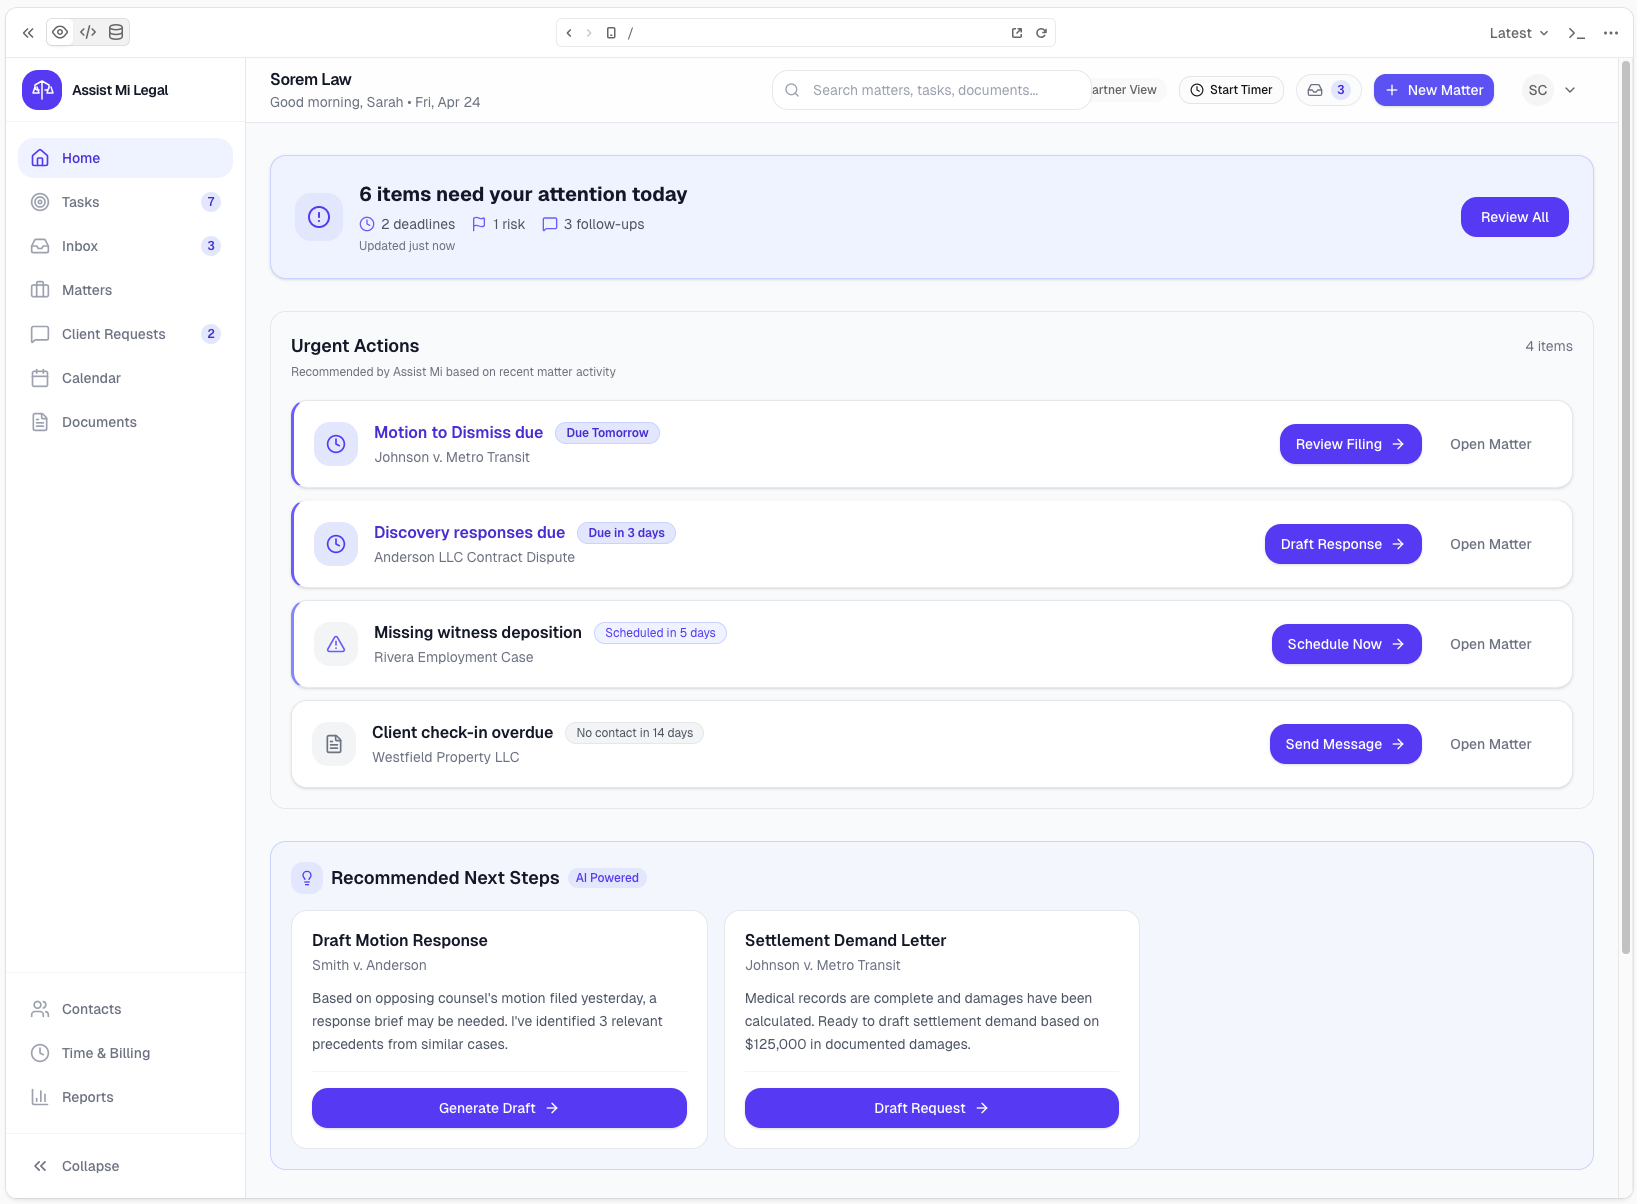Open the Motion to Dismiss due link
Screen dimensions: 1637x1204
click(458, 432)
